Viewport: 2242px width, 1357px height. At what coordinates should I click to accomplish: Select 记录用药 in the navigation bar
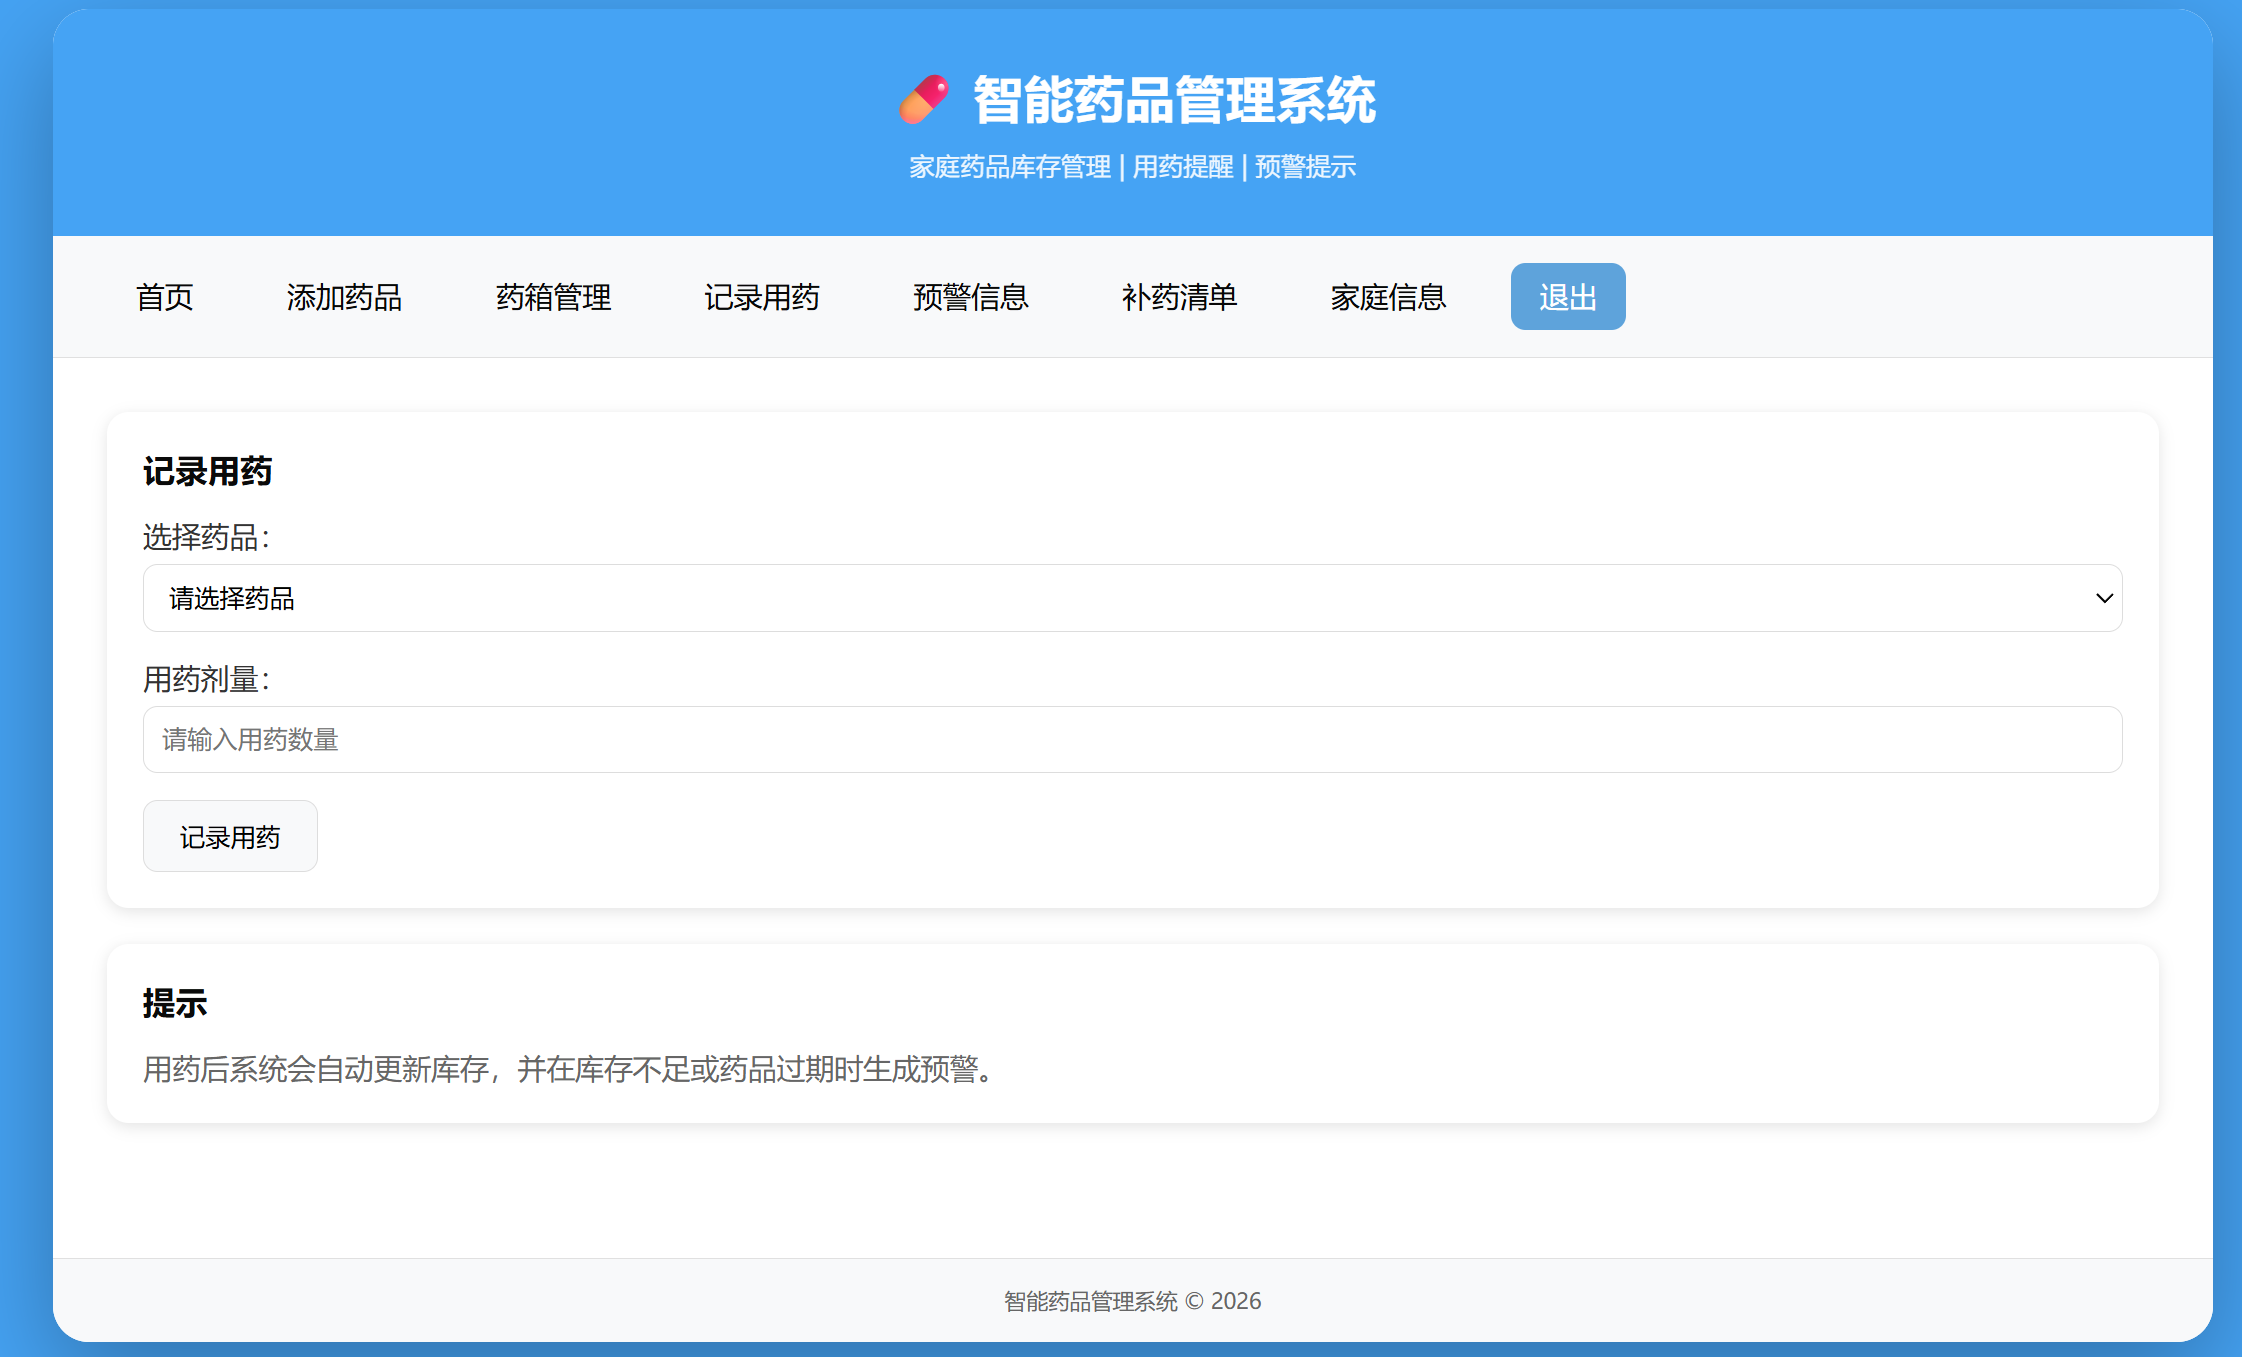pyautogui.click(x=762, y=297)
